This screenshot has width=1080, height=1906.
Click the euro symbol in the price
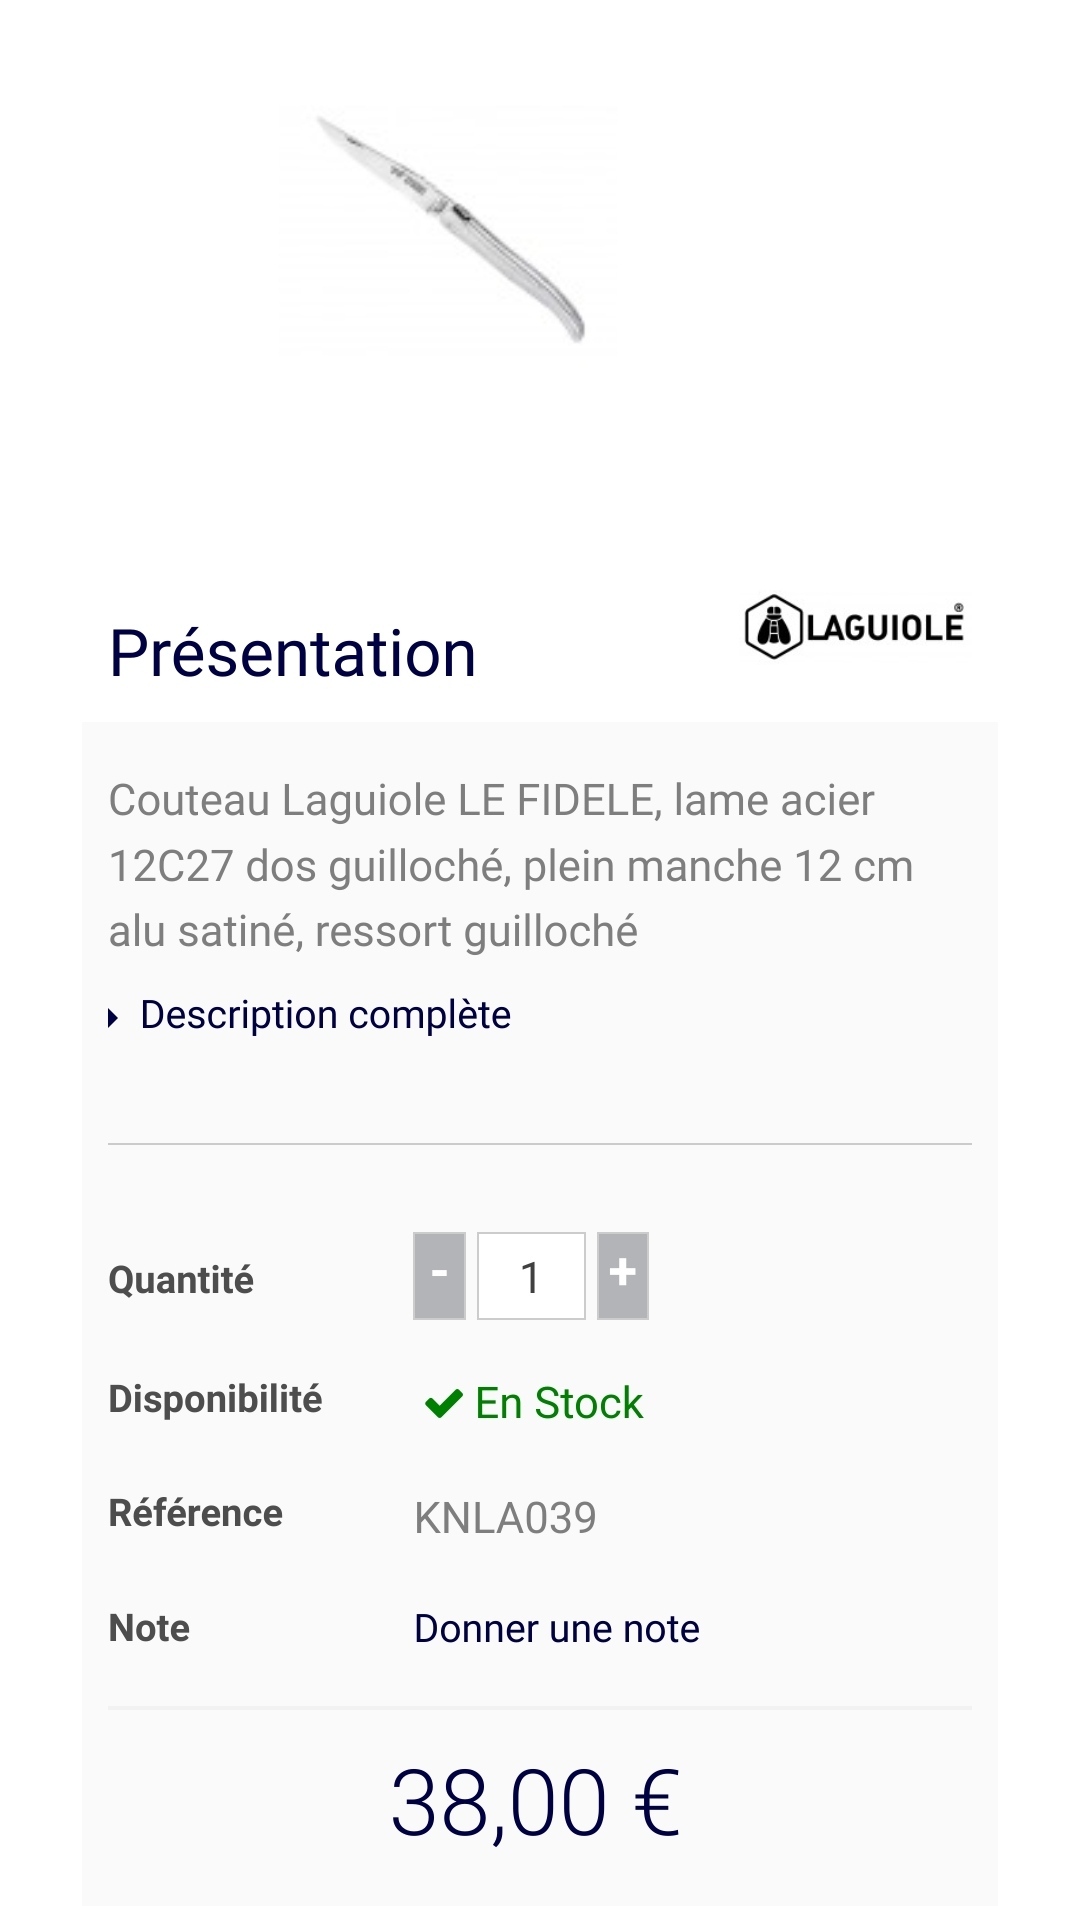pos(657,1803)
